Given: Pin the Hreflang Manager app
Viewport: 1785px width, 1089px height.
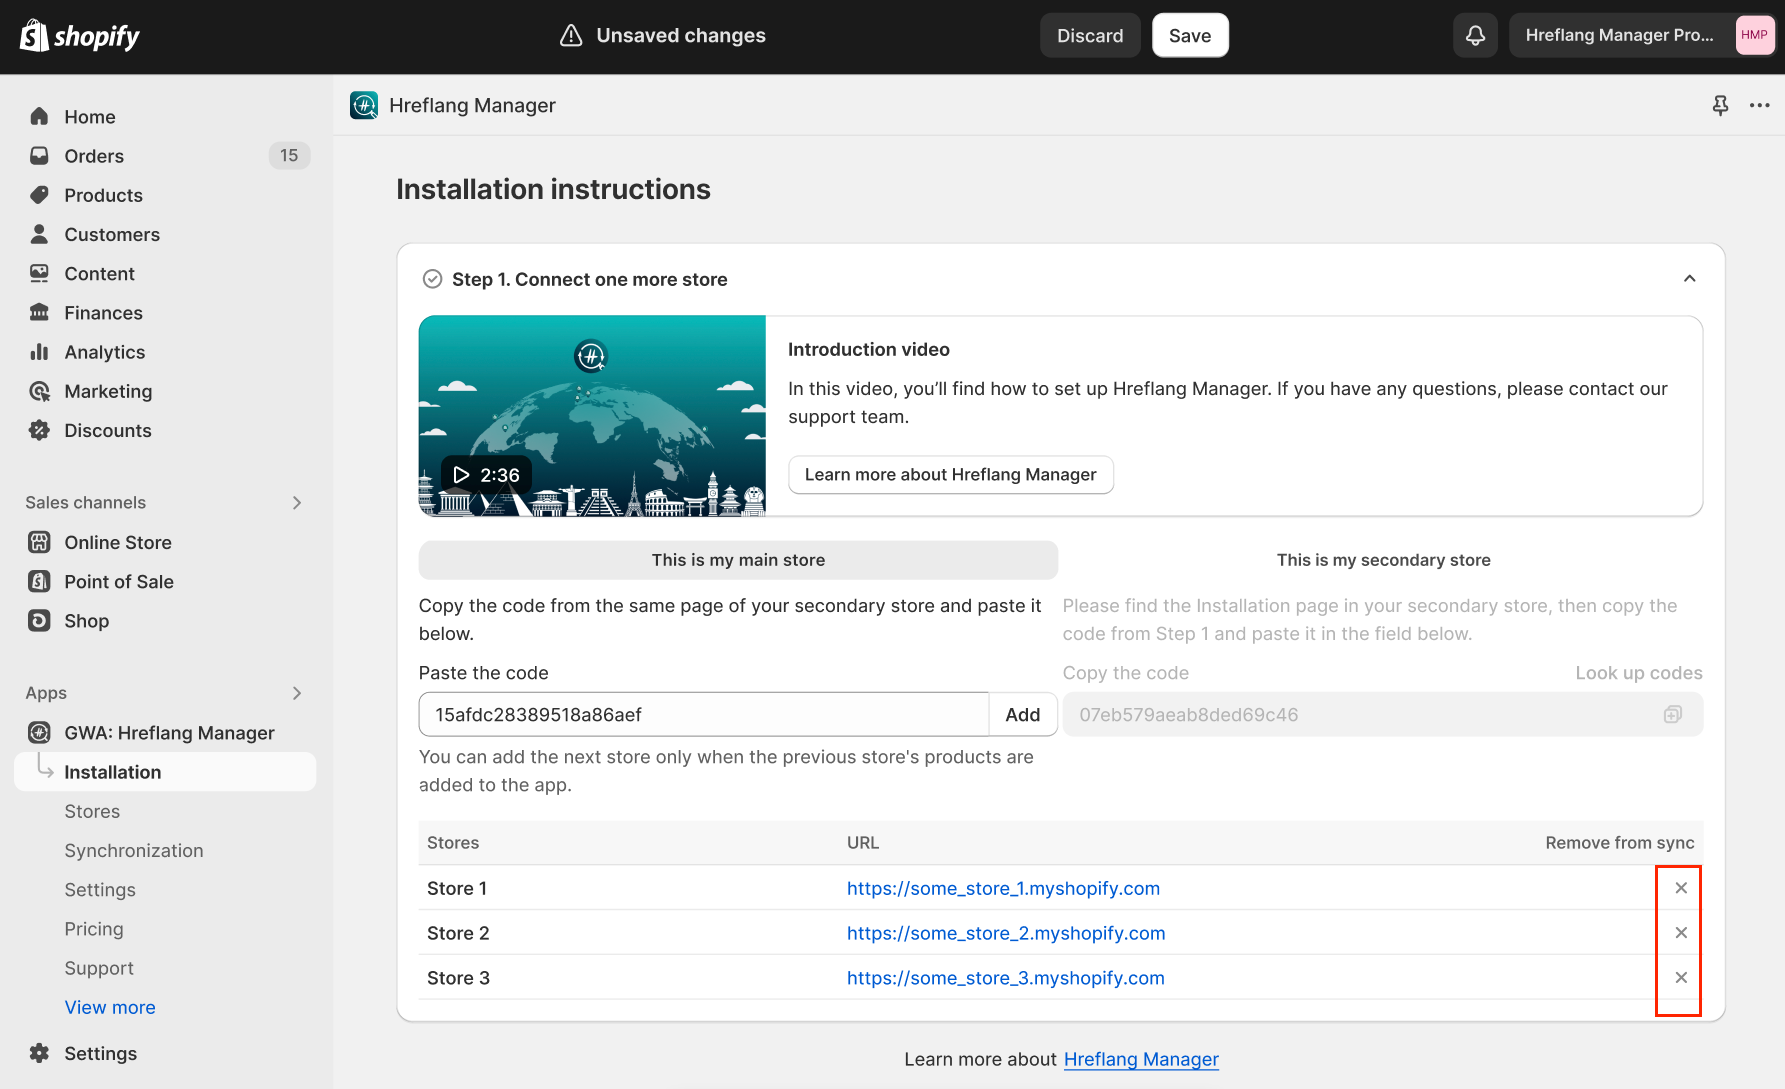Looking at the screenshot, I should click(1720, 105).
